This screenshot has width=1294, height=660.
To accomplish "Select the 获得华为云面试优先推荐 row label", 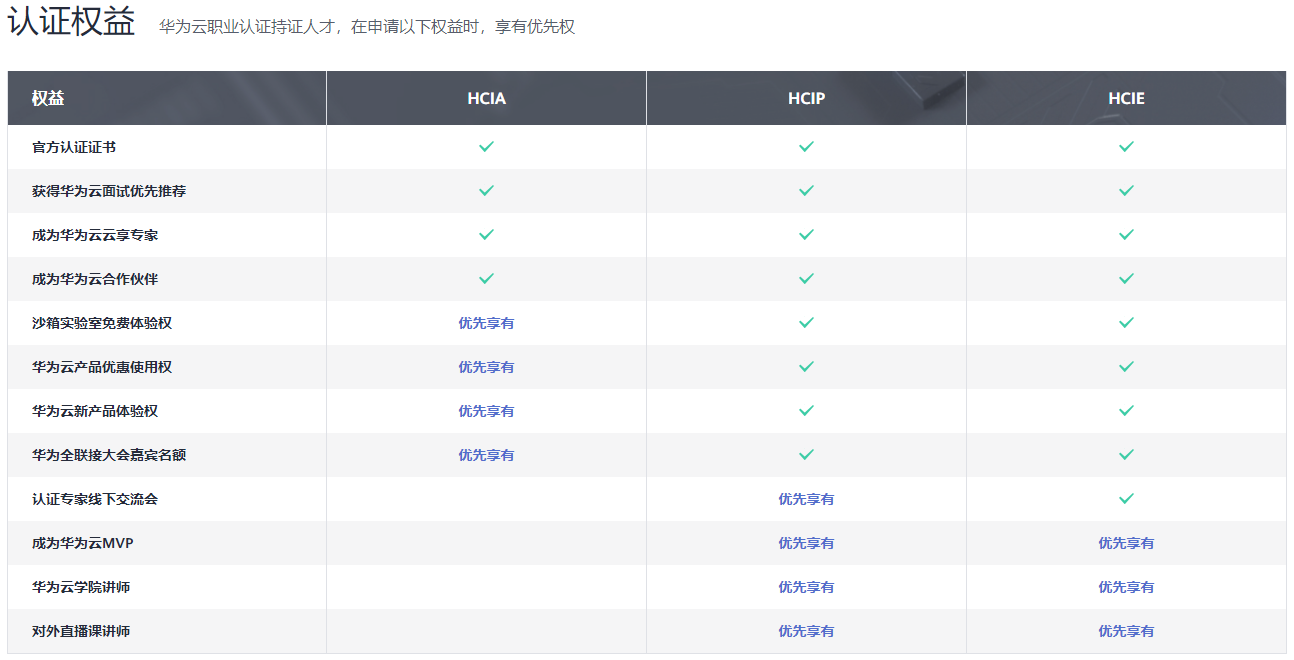I will point(109,191).
